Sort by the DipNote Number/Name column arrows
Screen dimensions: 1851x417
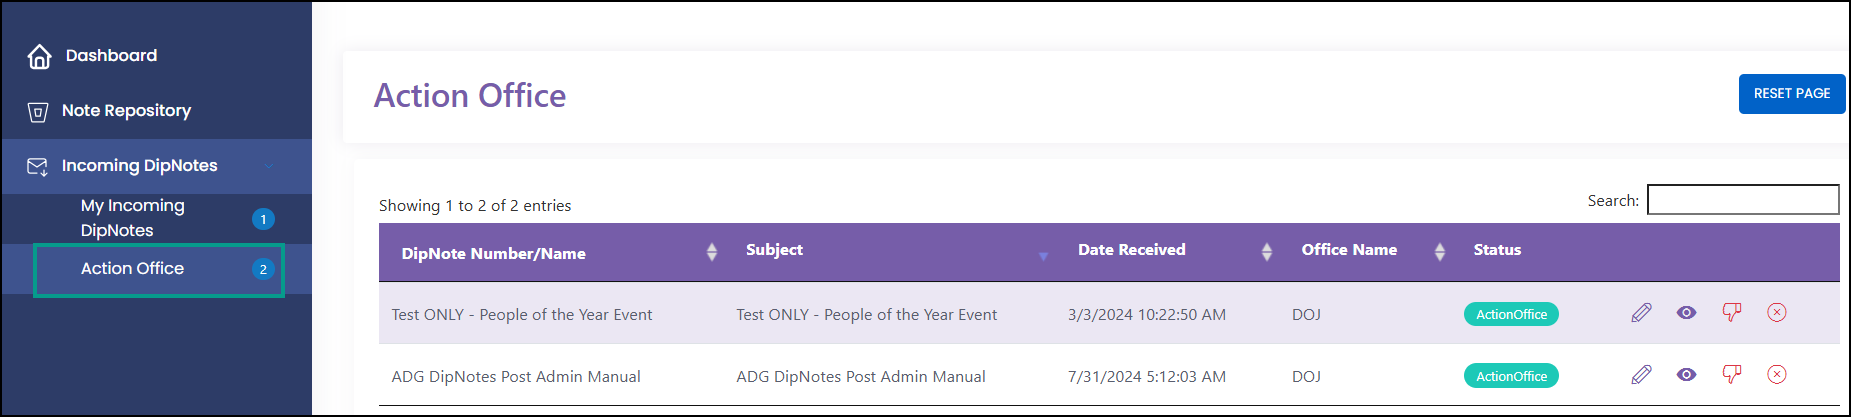click(712, 252)
